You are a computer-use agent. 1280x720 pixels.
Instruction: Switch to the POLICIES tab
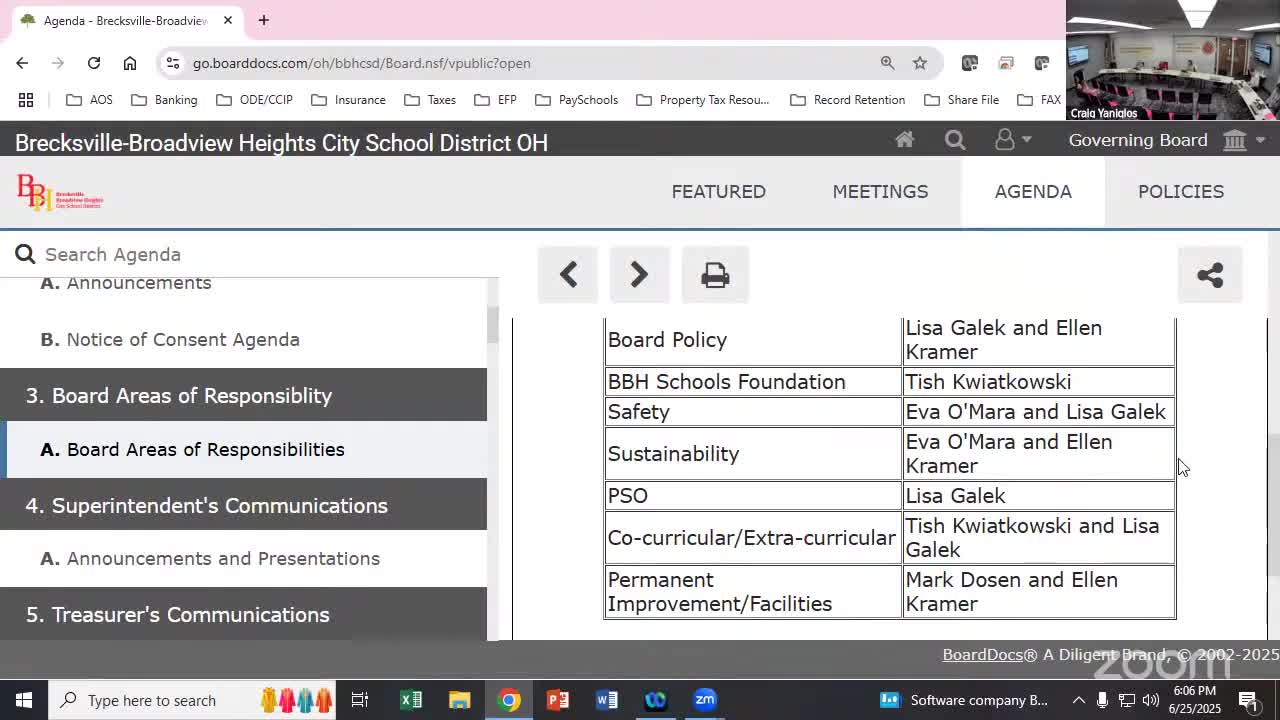tap(1181, 191)
